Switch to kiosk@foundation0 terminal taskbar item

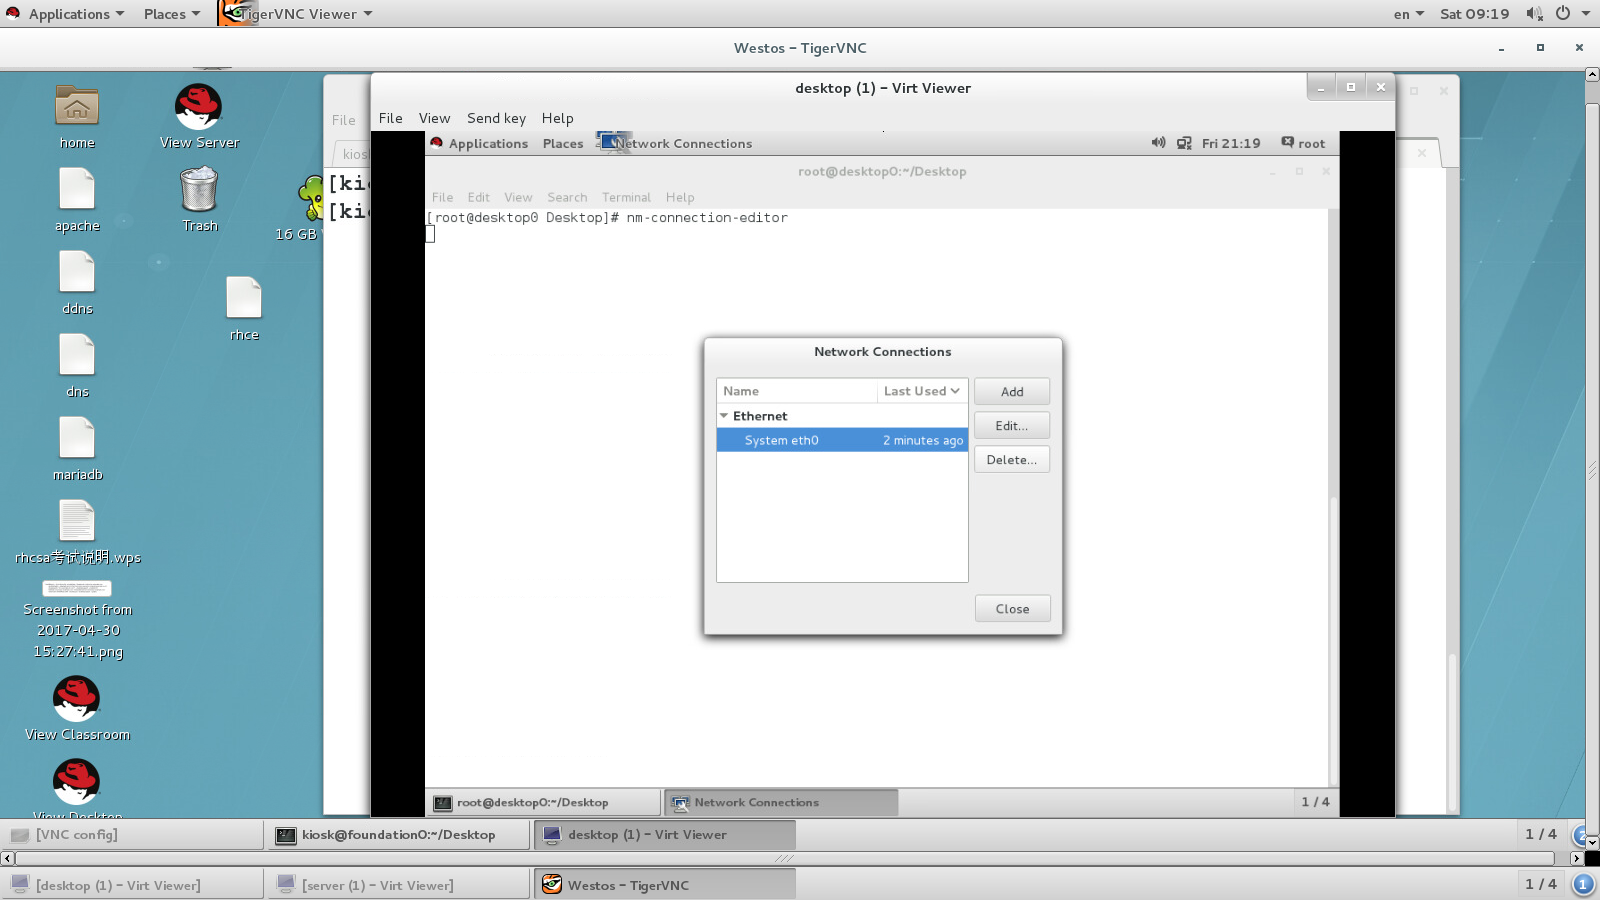(x=399, y=835)
